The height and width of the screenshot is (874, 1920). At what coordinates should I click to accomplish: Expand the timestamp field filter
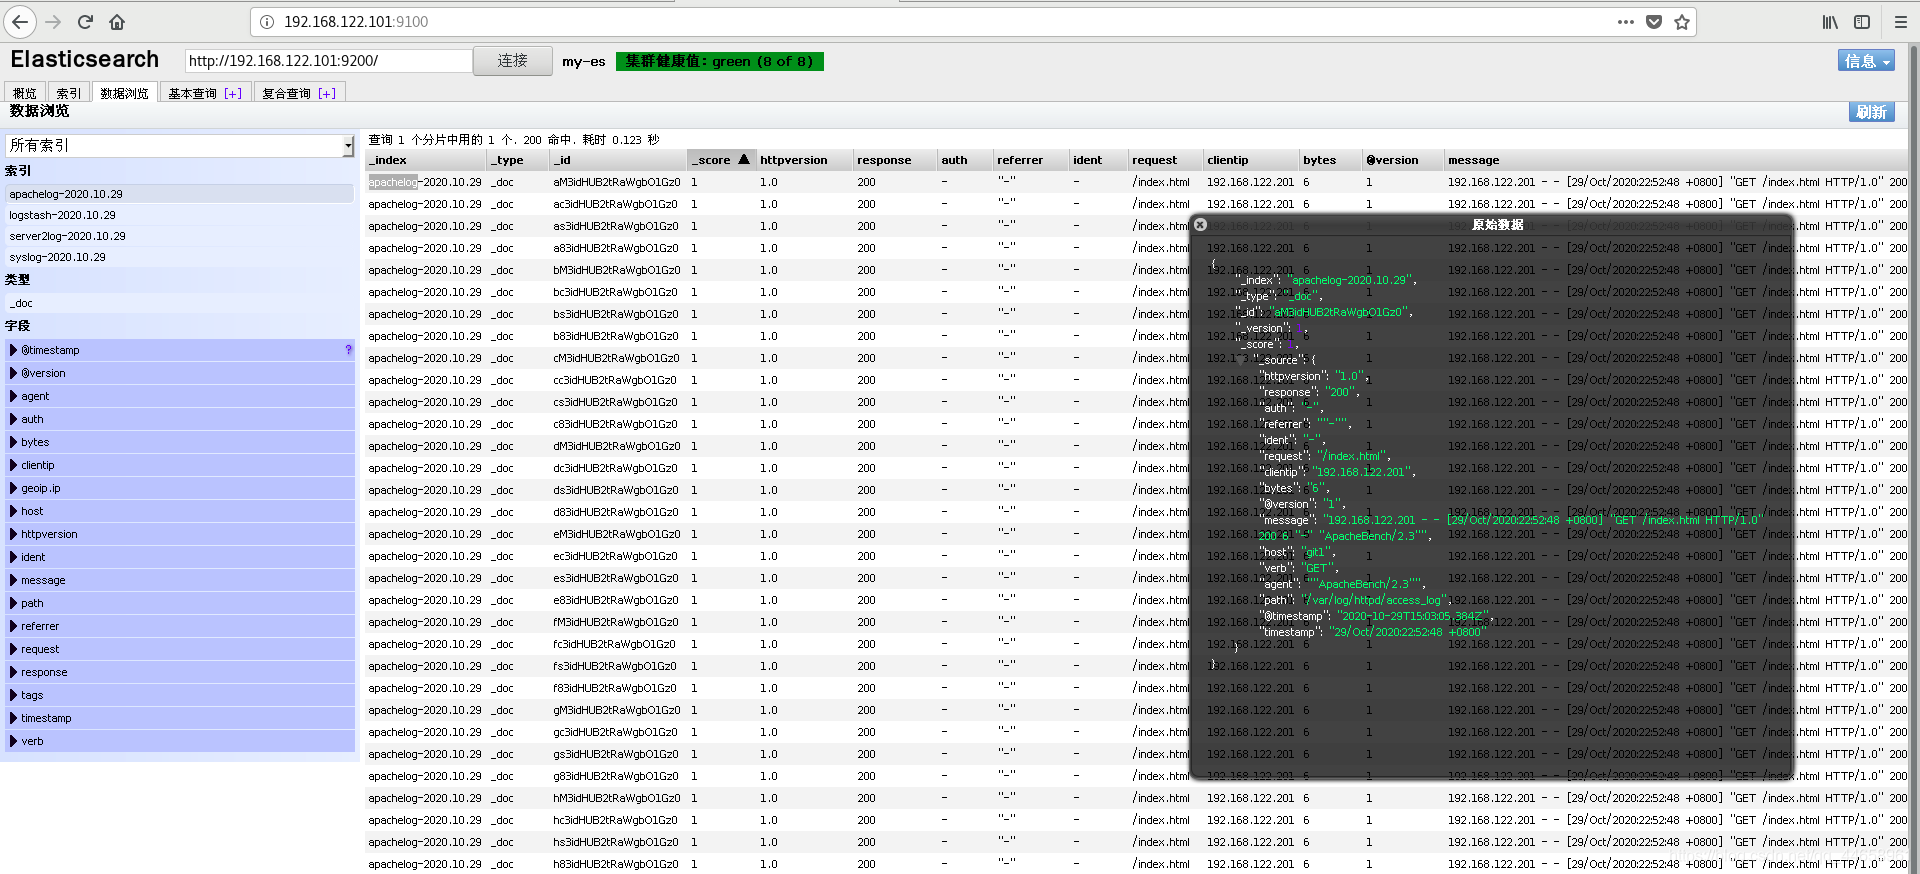click(180, 718)
